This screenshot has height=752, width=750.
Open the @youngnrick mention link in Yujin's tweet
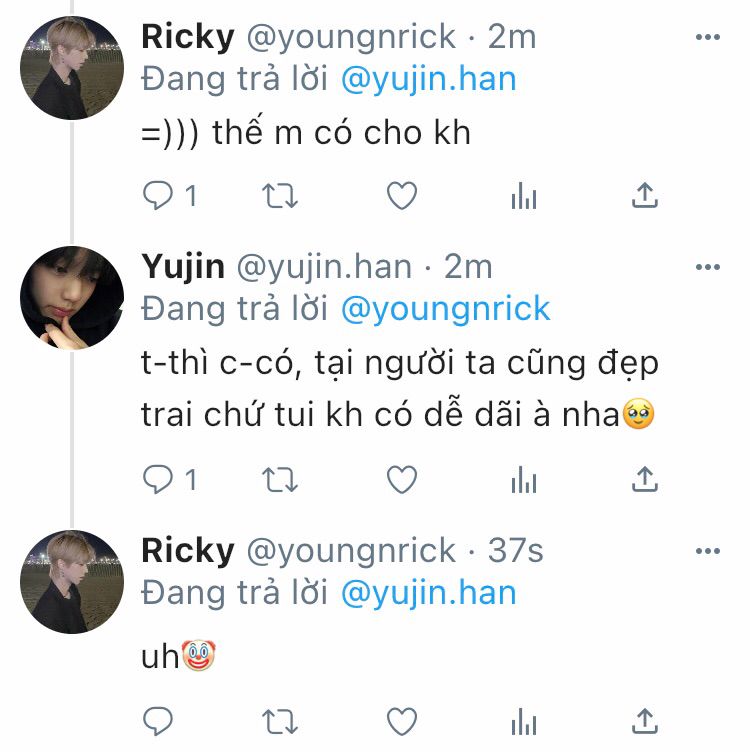pos(445,309)
